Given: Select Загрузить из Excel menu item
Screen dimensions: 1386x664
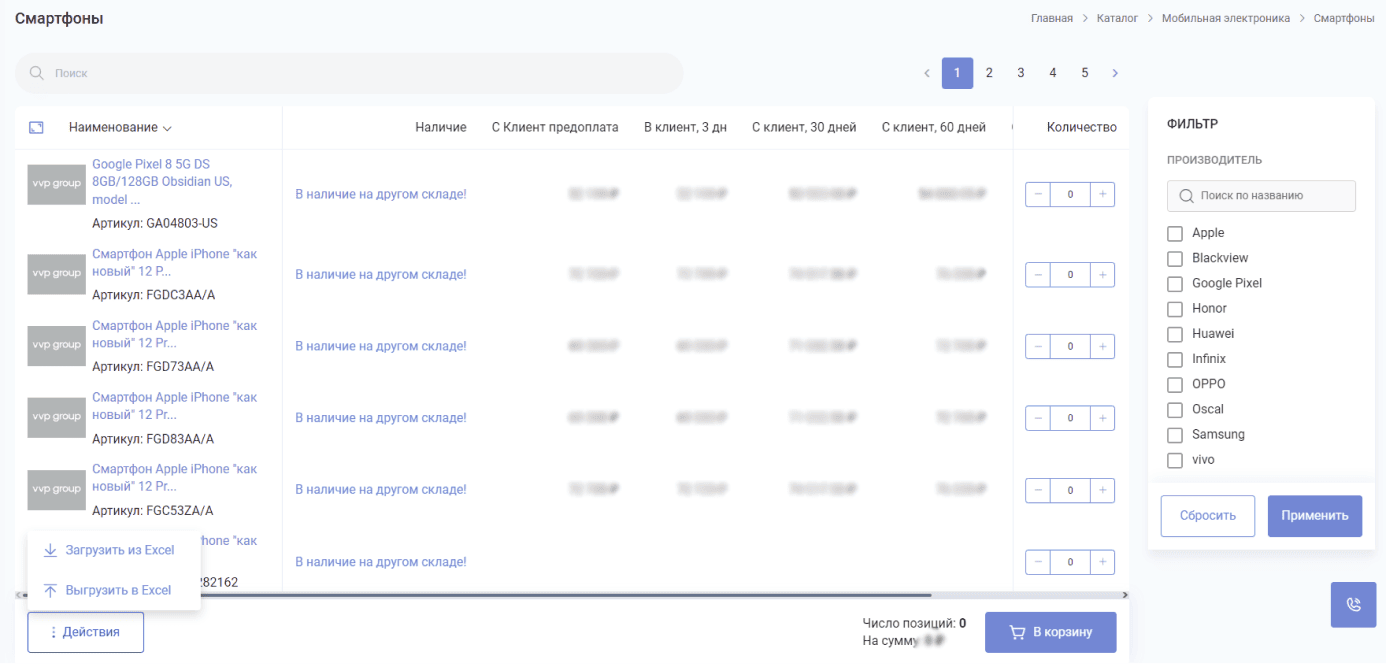Looking at the screenshot, I should (109, 550).
